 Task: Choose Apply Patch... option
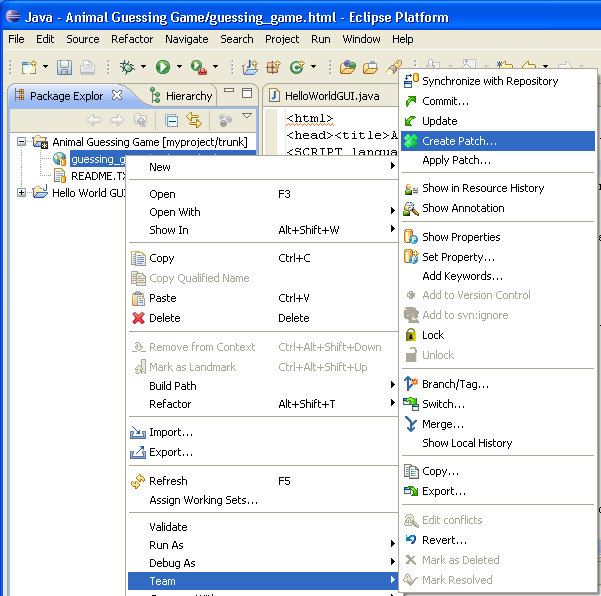498,160
